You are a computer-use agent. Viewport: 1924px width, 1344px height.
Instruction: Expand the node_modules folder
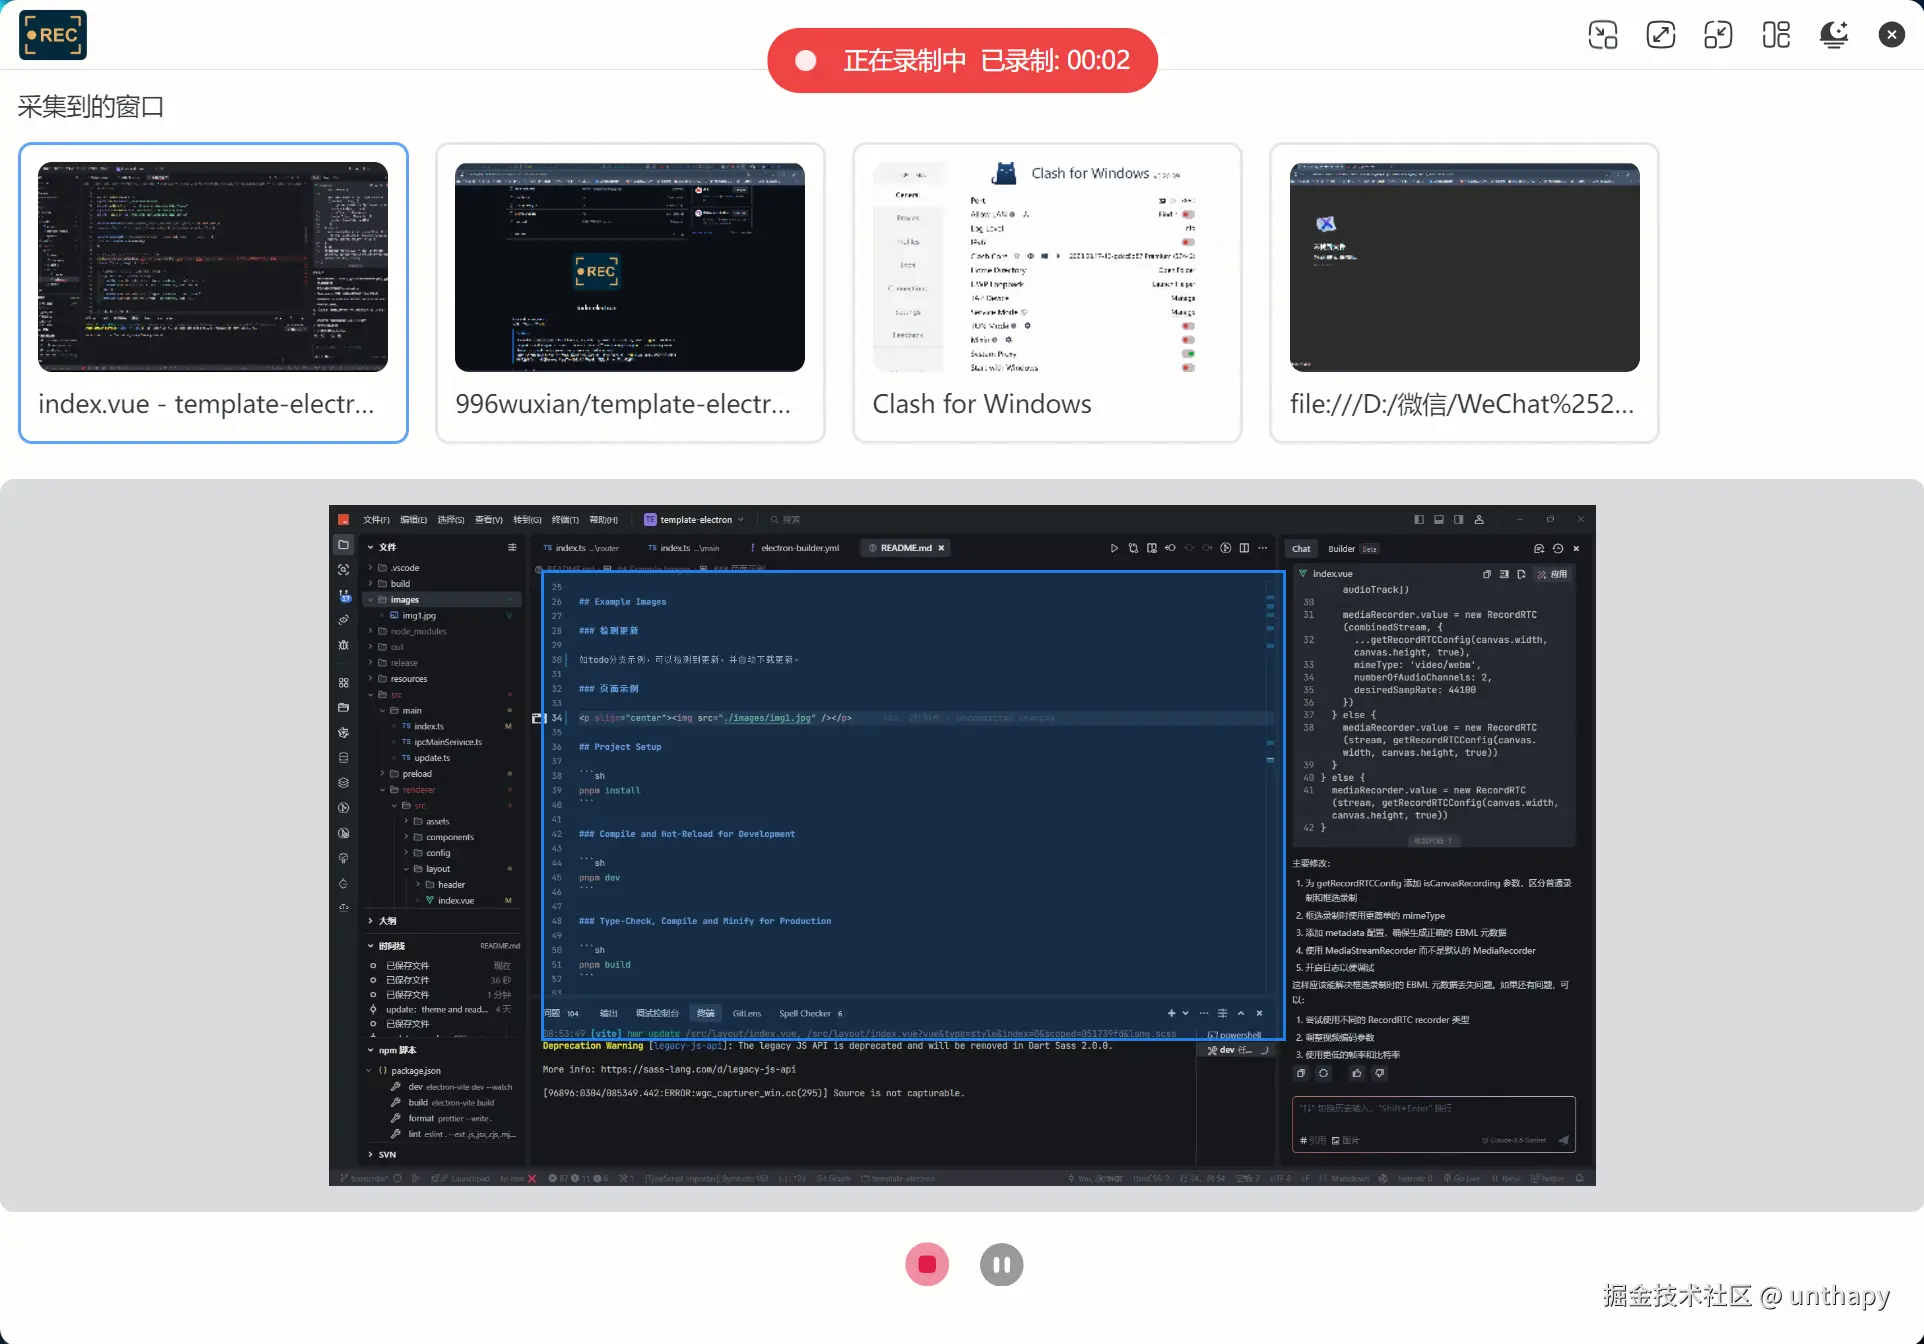442,632
